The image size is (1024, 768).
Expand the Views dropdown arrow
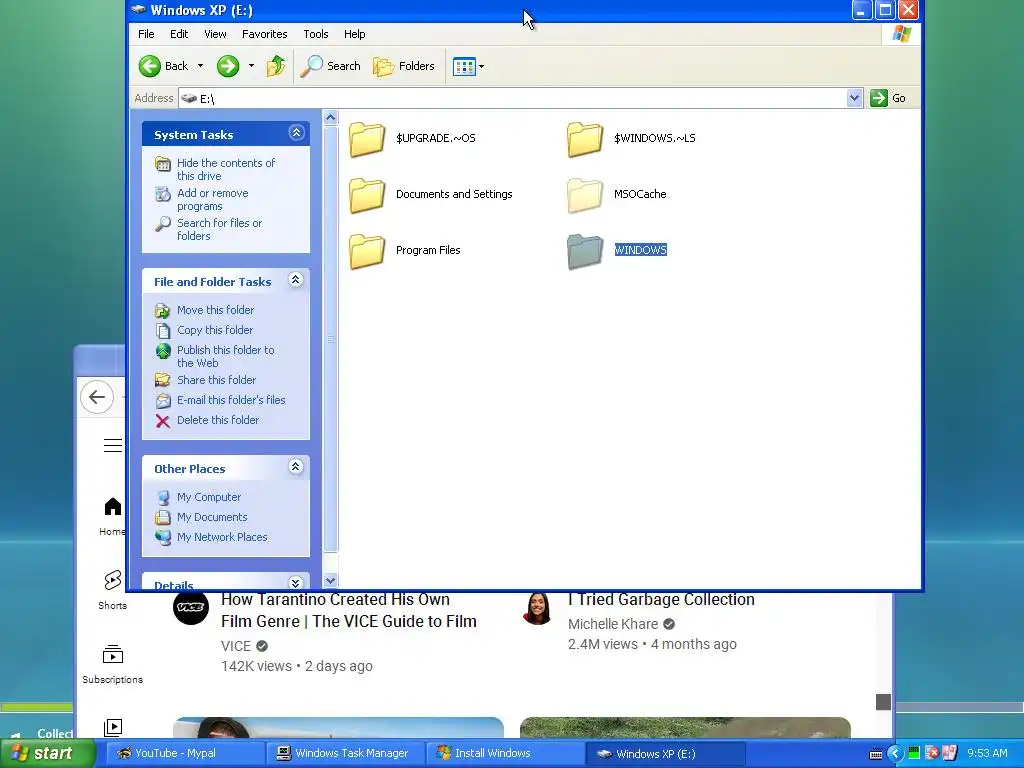(482, 66)
